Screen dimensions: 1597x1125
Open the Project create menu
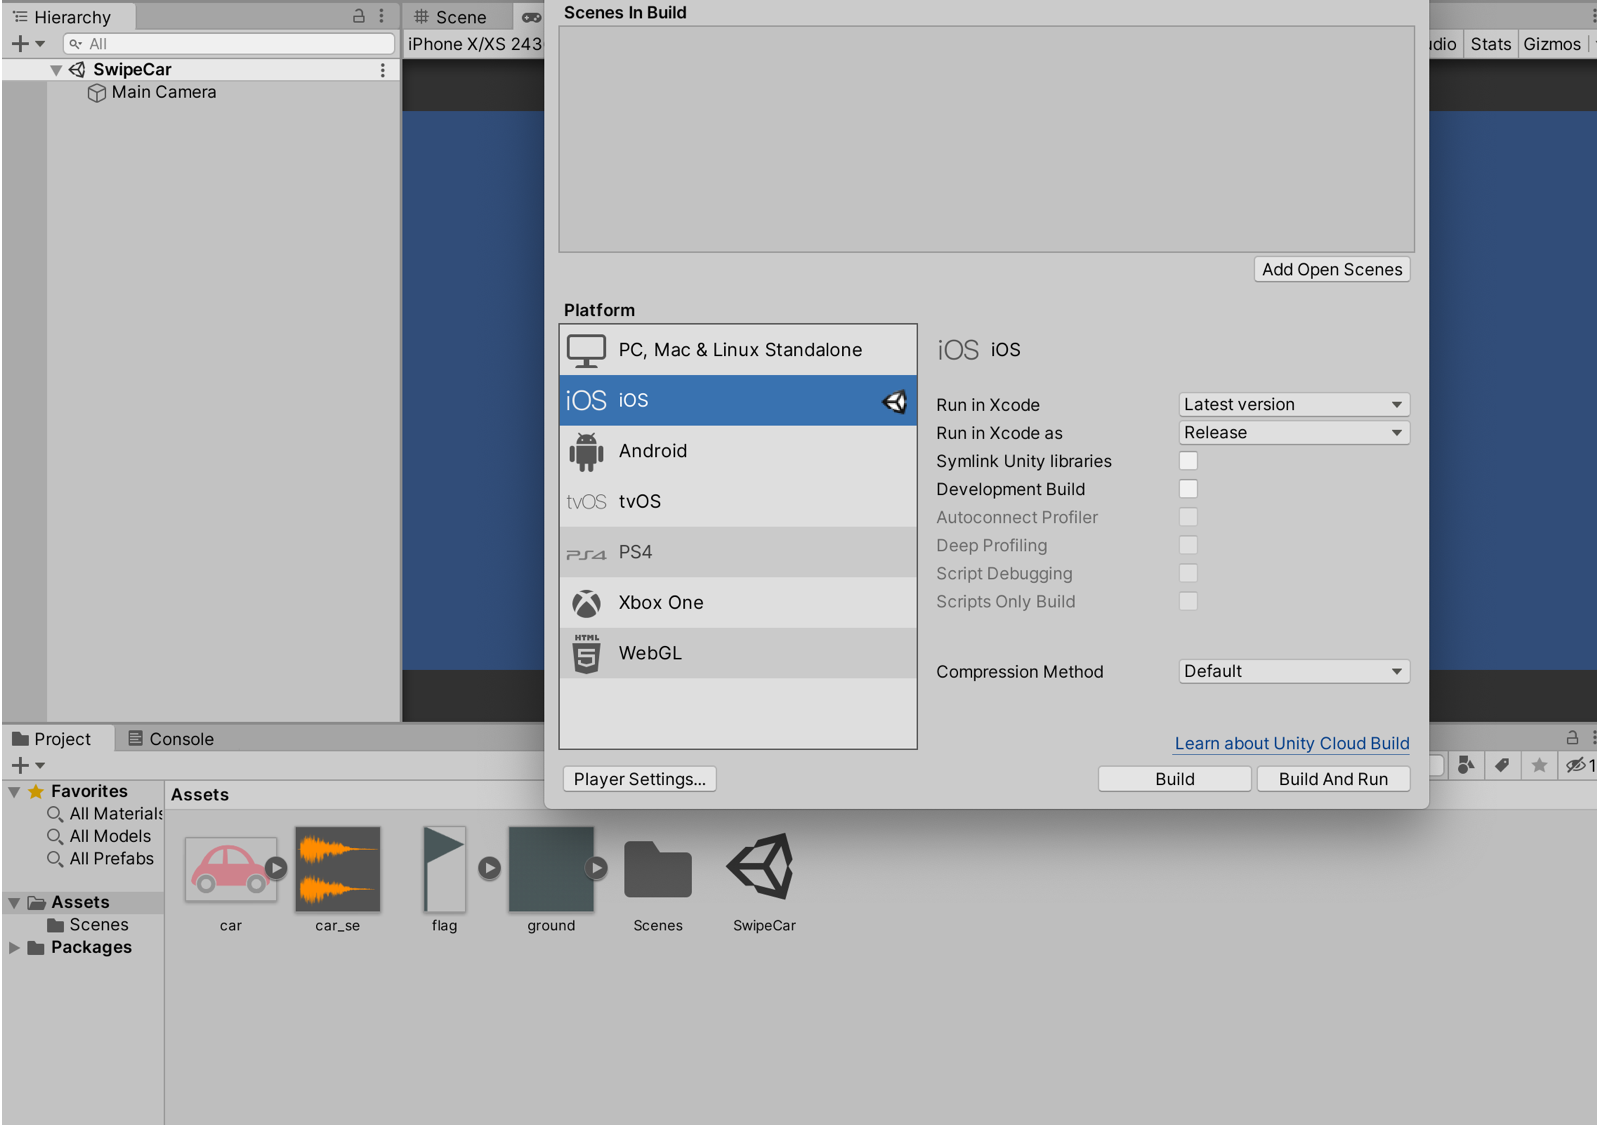coord(27,766)
